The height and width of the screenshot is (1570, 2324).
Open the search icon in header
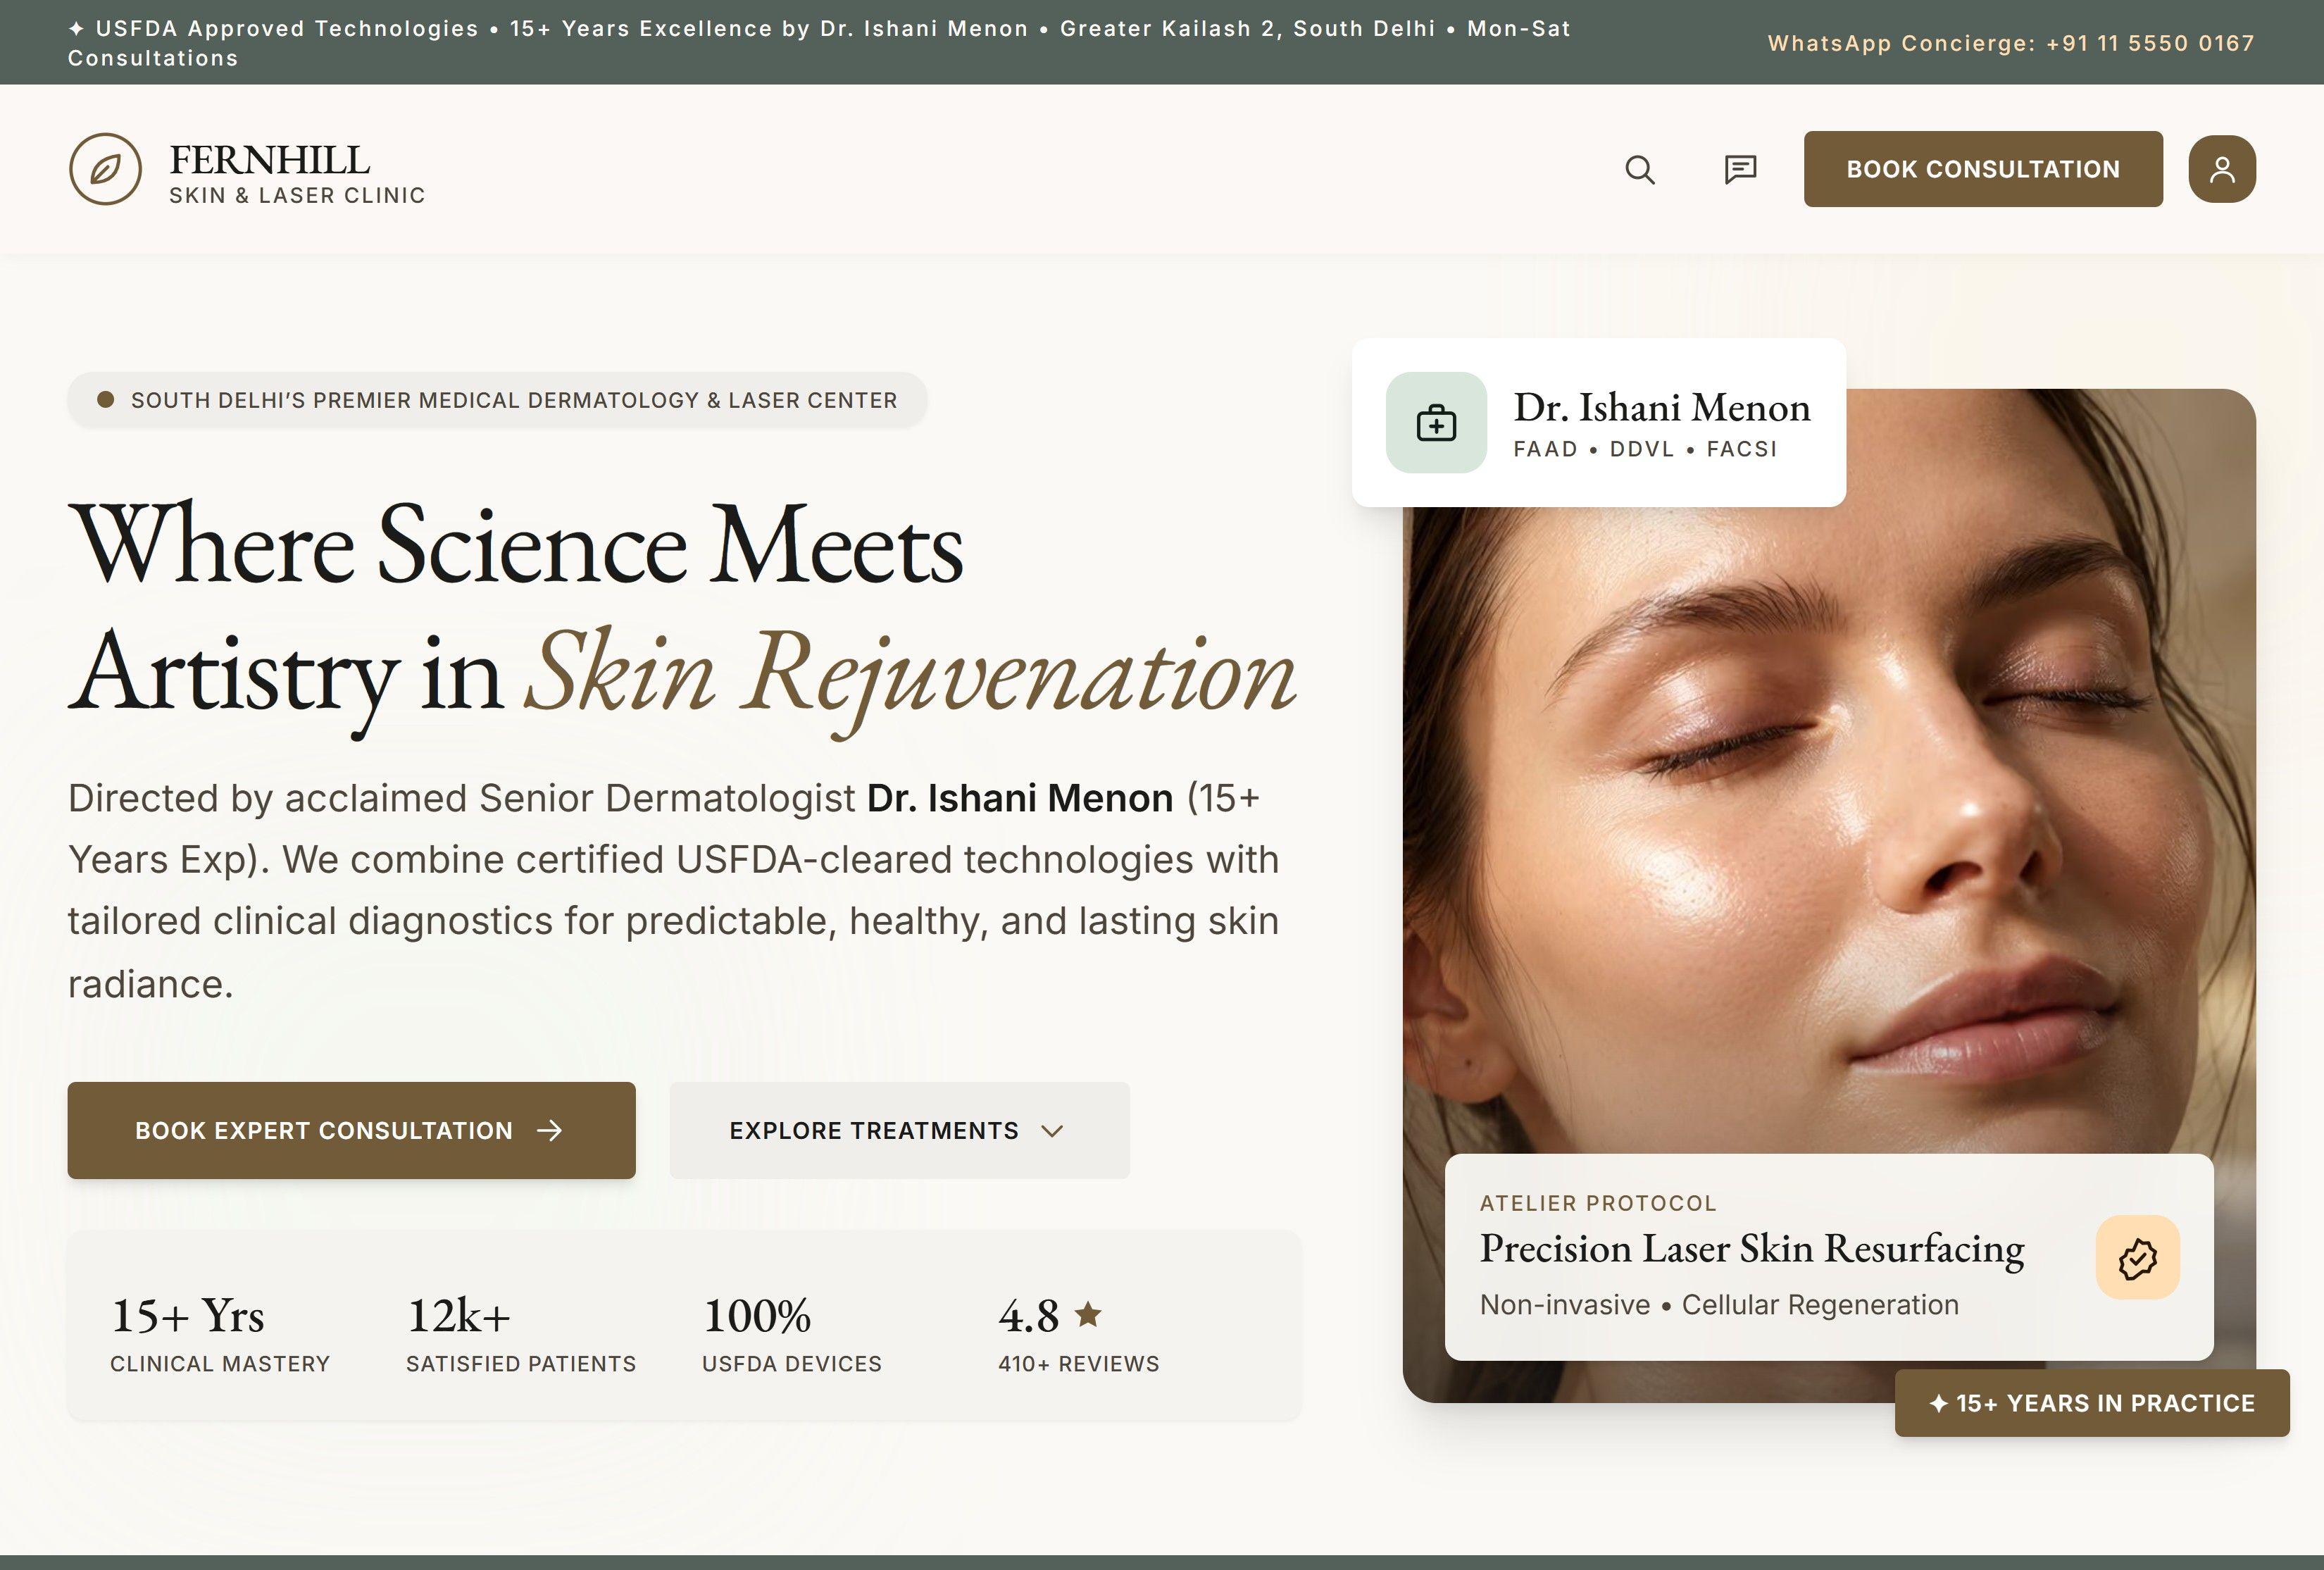pyautogui.click(x=1640, y=169)
